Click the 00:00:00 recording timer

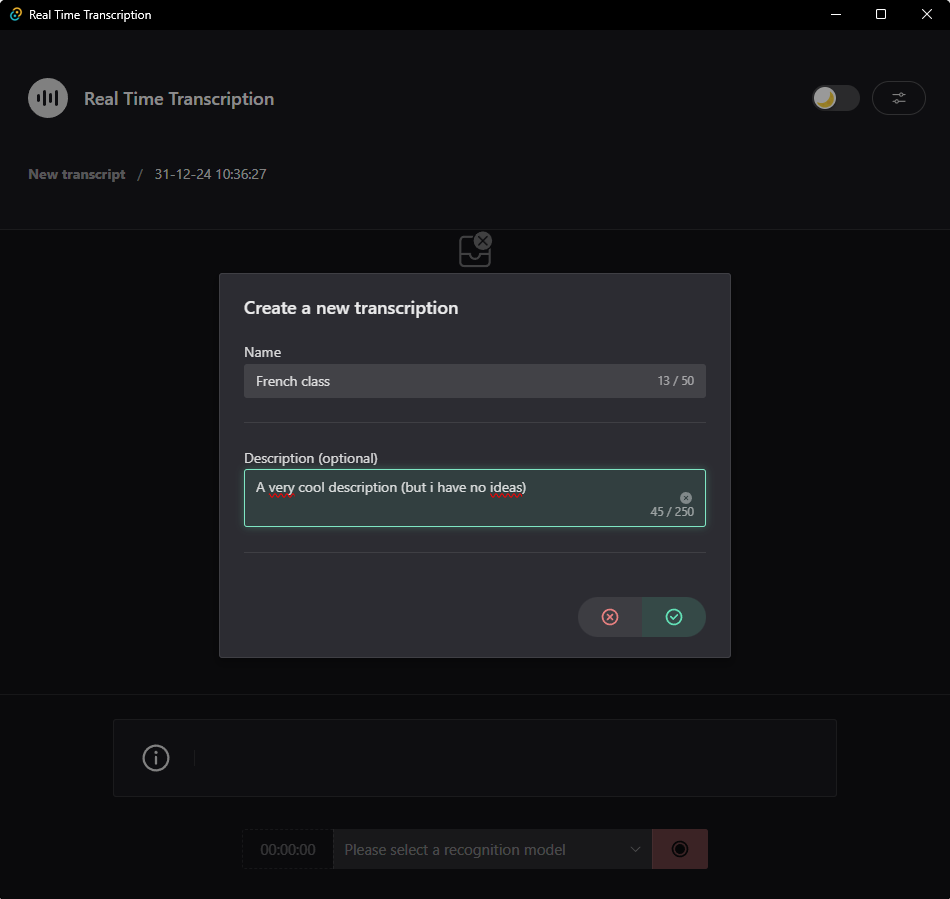click(288, 849)
